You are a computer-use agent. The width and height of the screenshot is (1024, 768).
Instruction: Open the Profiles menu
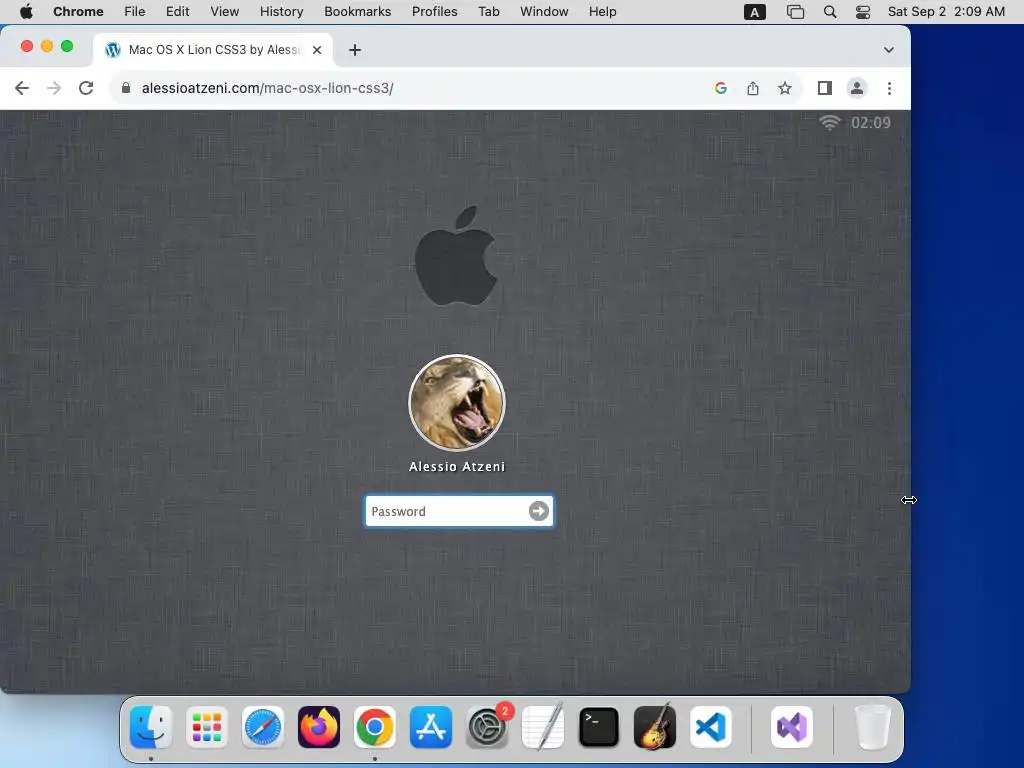[x=434, y=12]
